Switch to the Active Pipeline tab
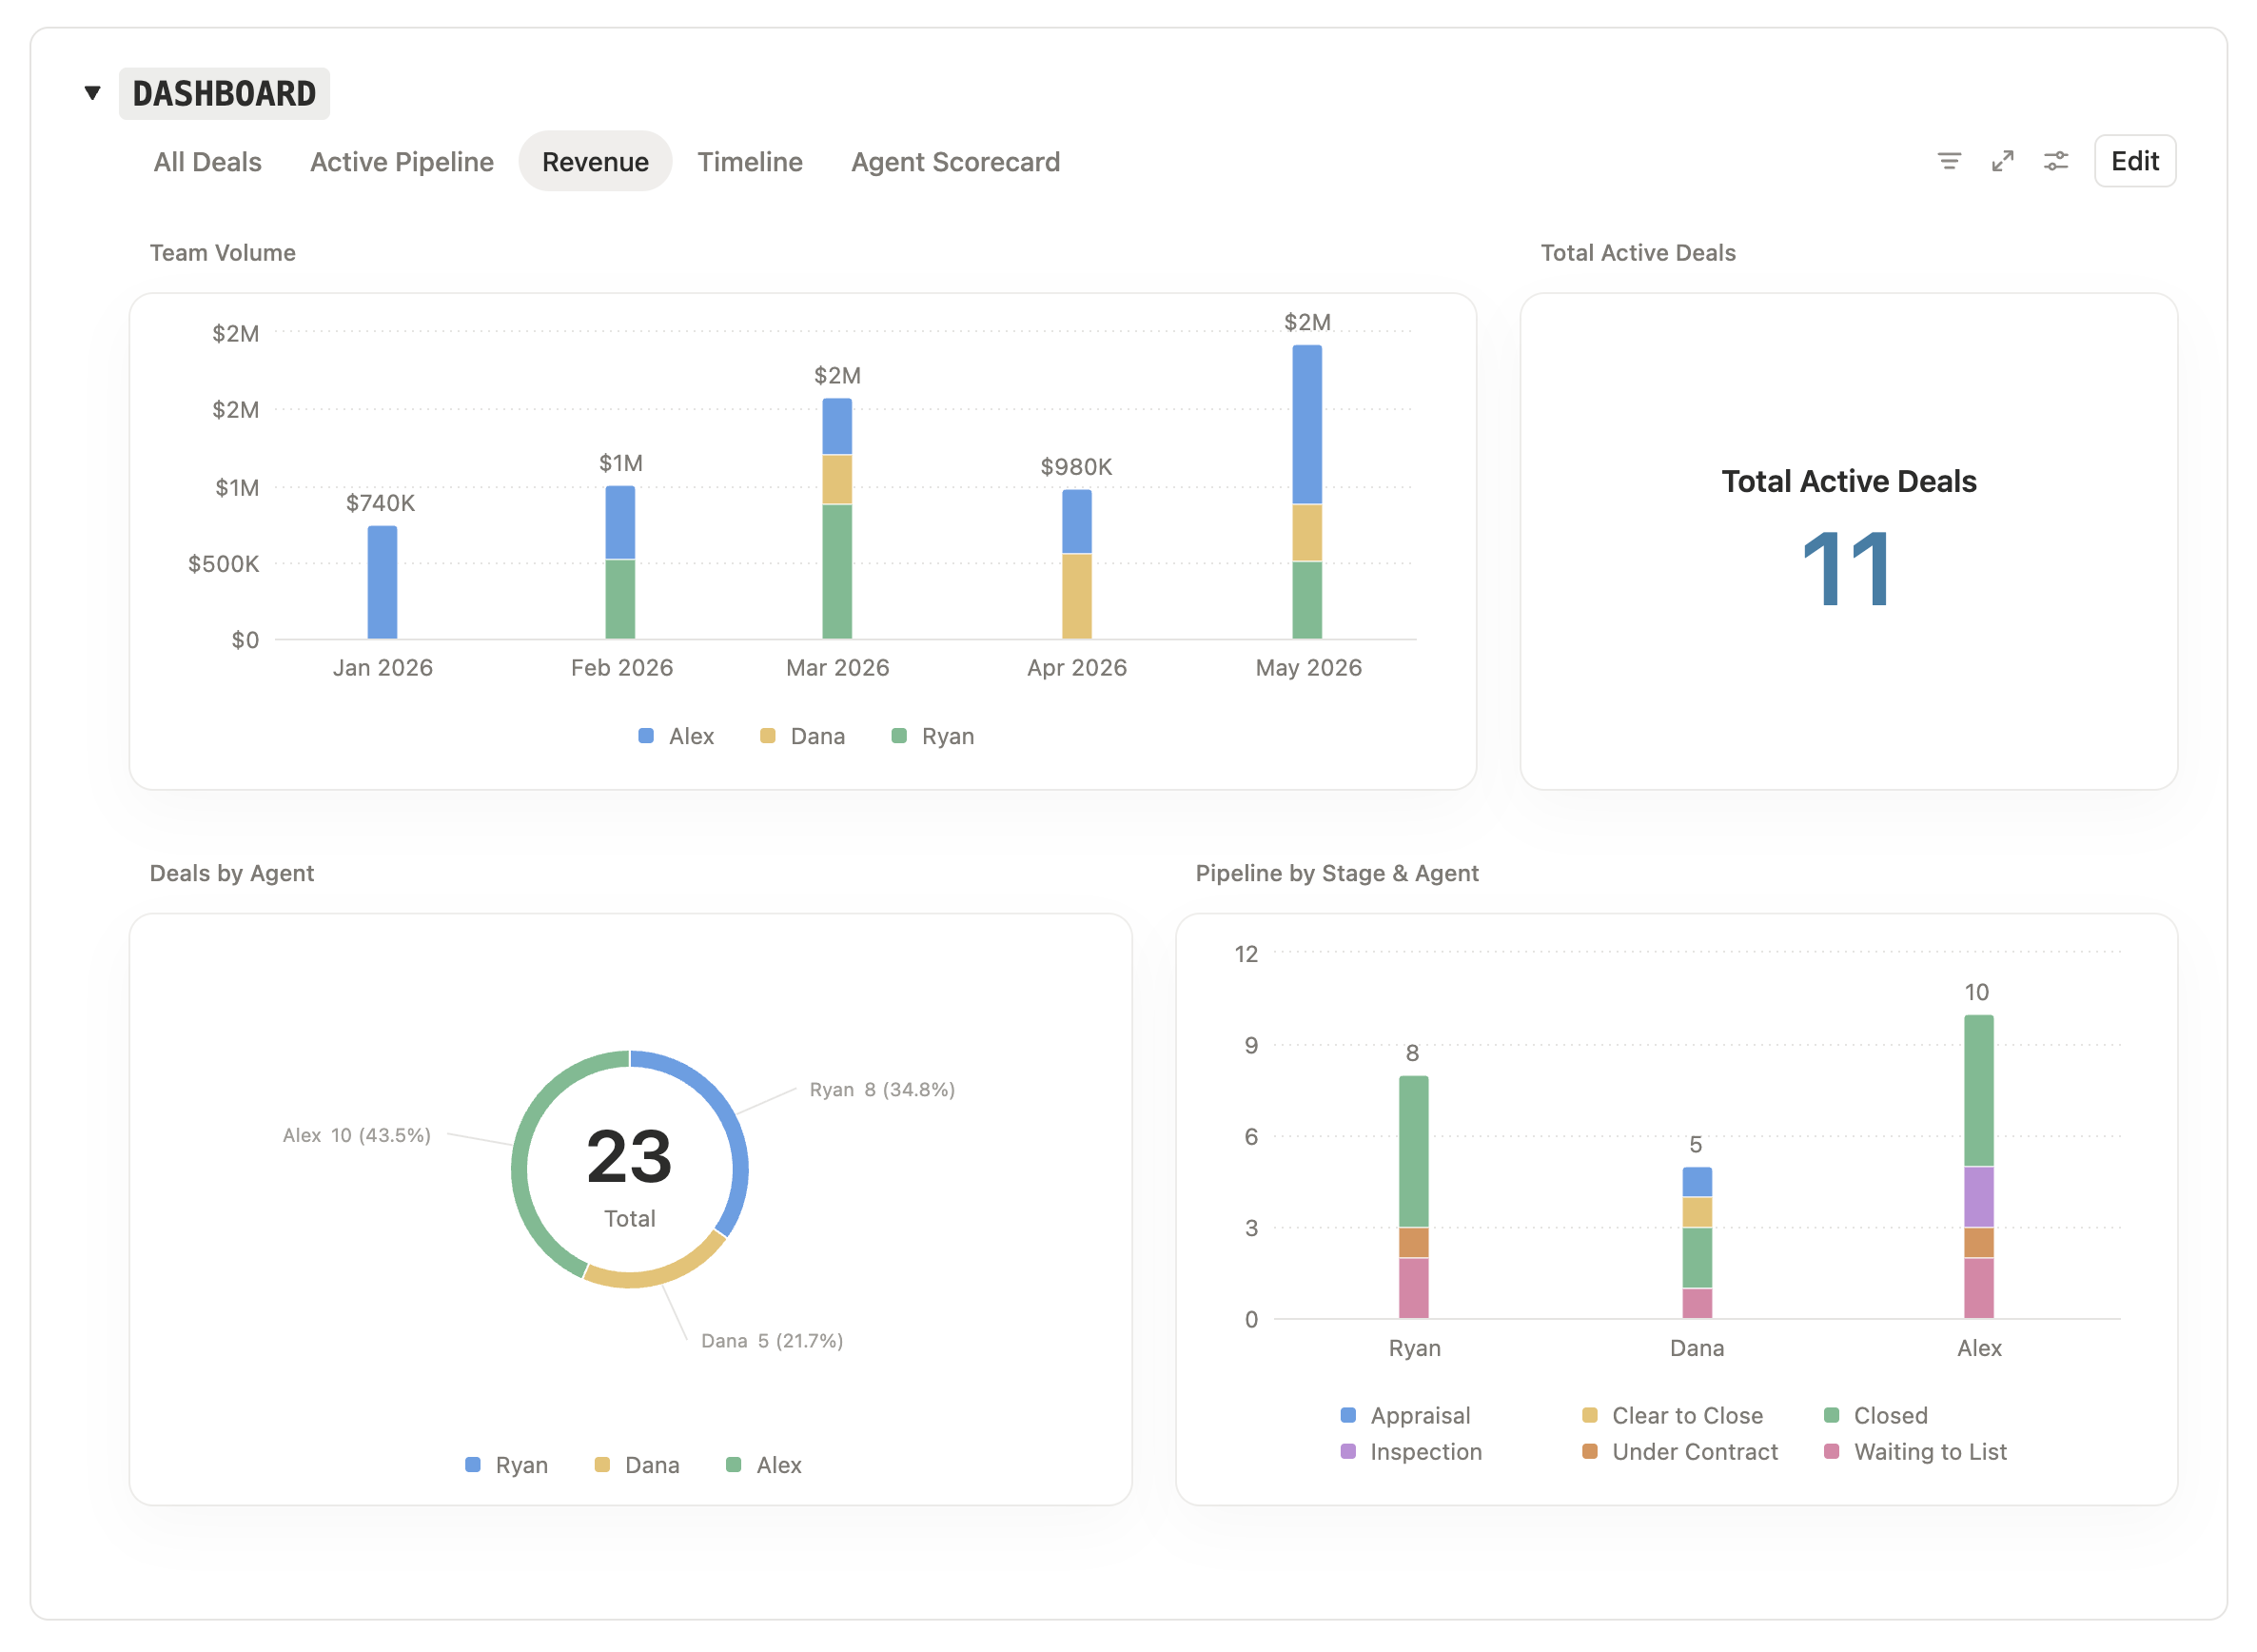 tap(401, 161)
